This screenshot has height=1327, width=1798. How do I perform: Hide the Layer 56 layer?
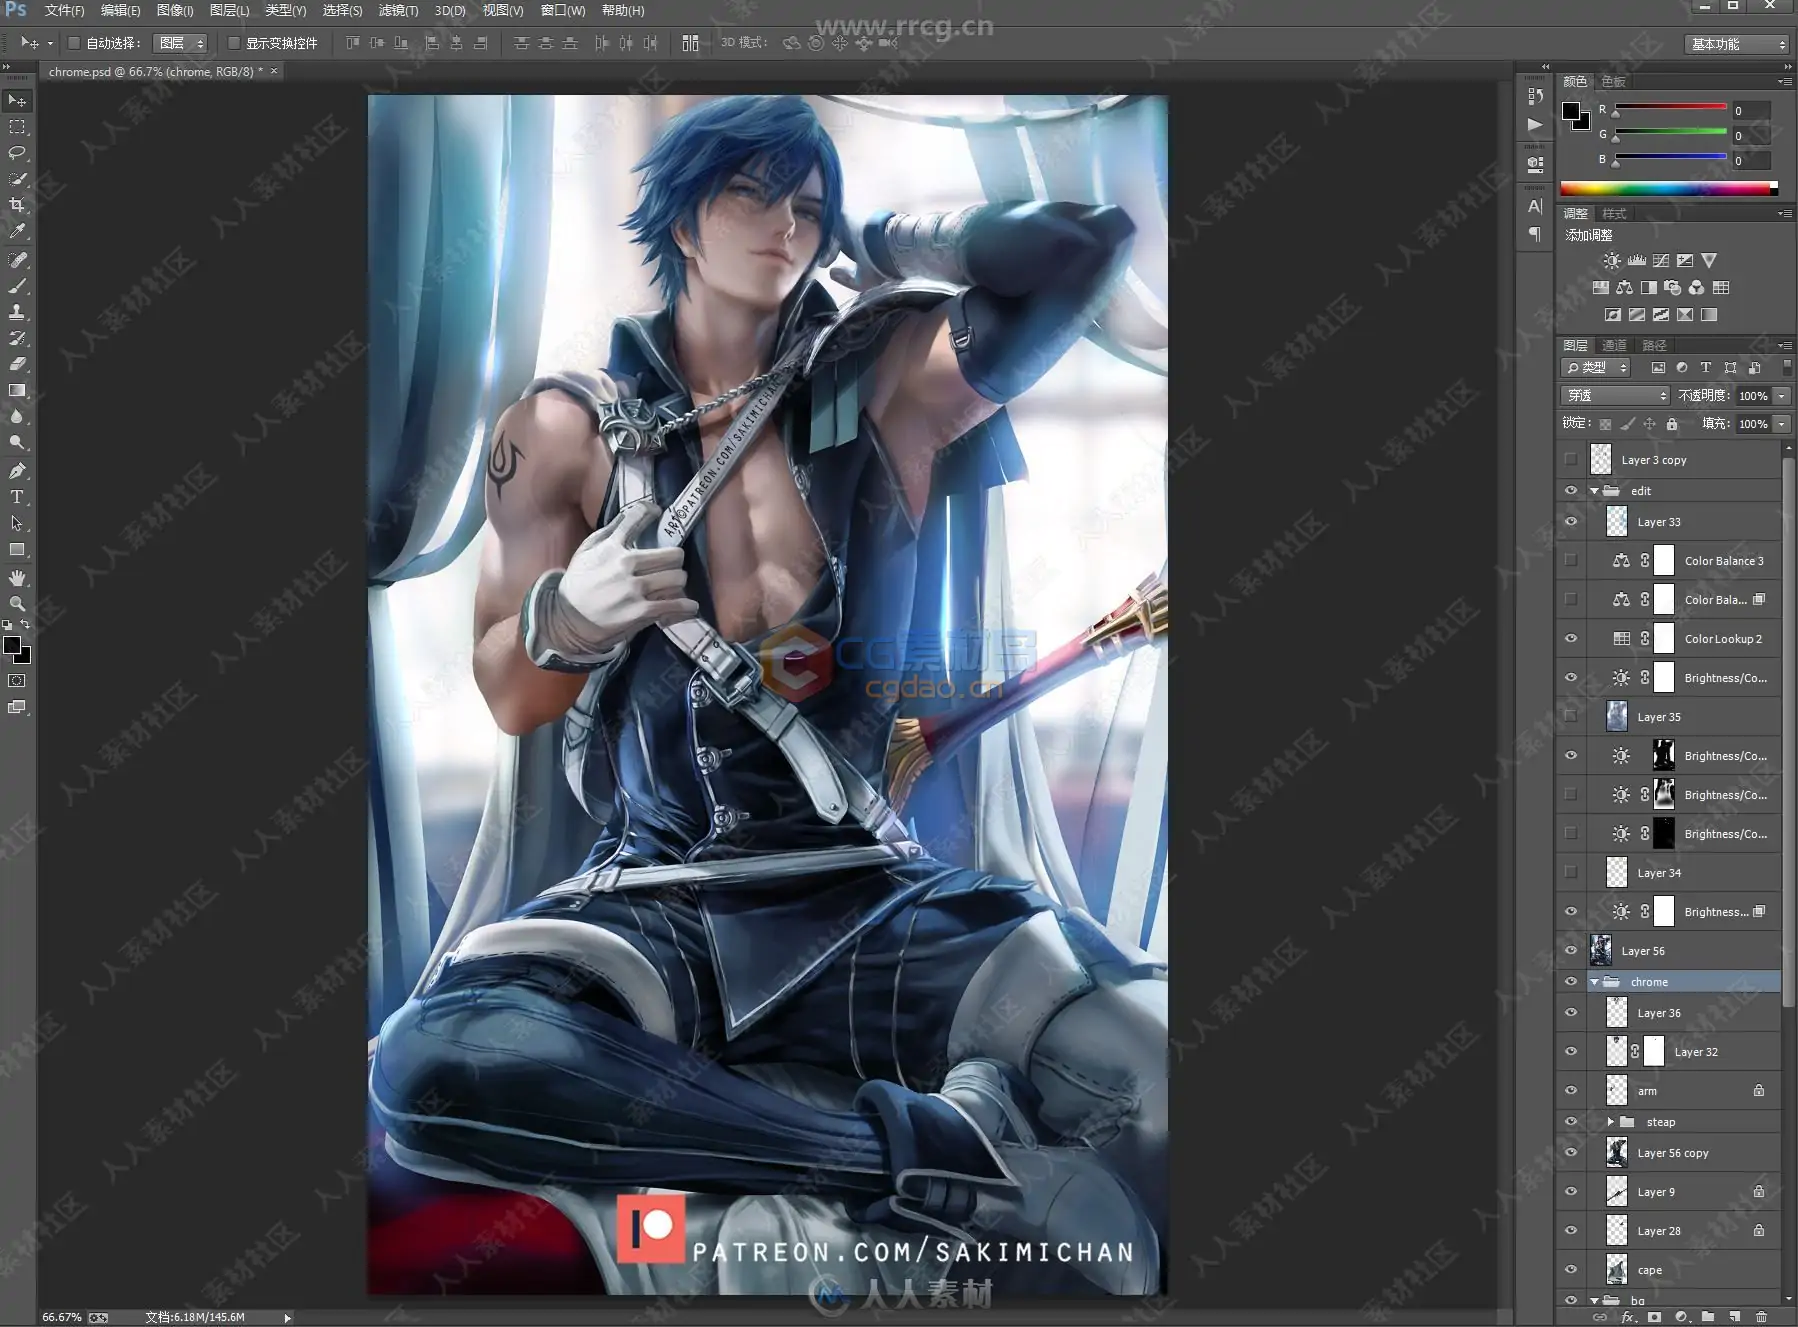[x=1571, y=951]
